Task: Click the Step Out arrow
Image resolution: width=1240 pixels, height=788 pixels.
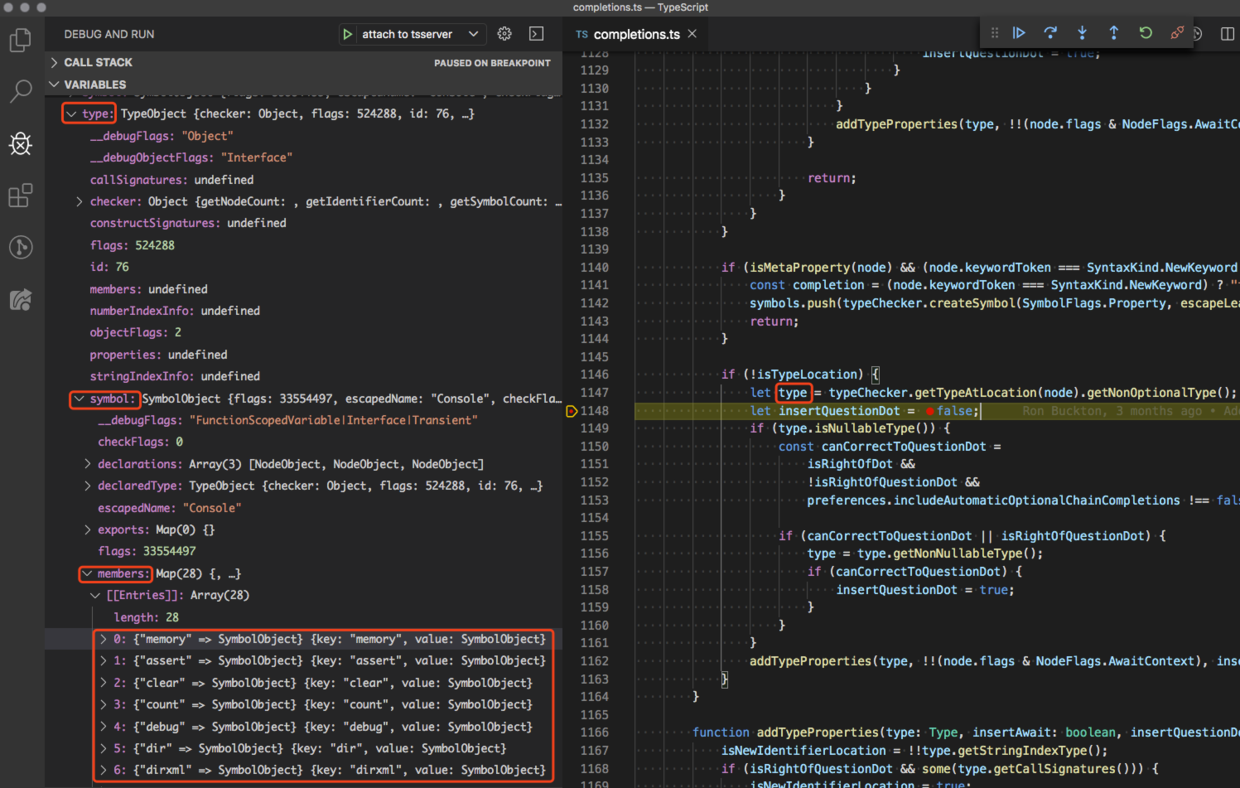Action: tap(1113, 33)
